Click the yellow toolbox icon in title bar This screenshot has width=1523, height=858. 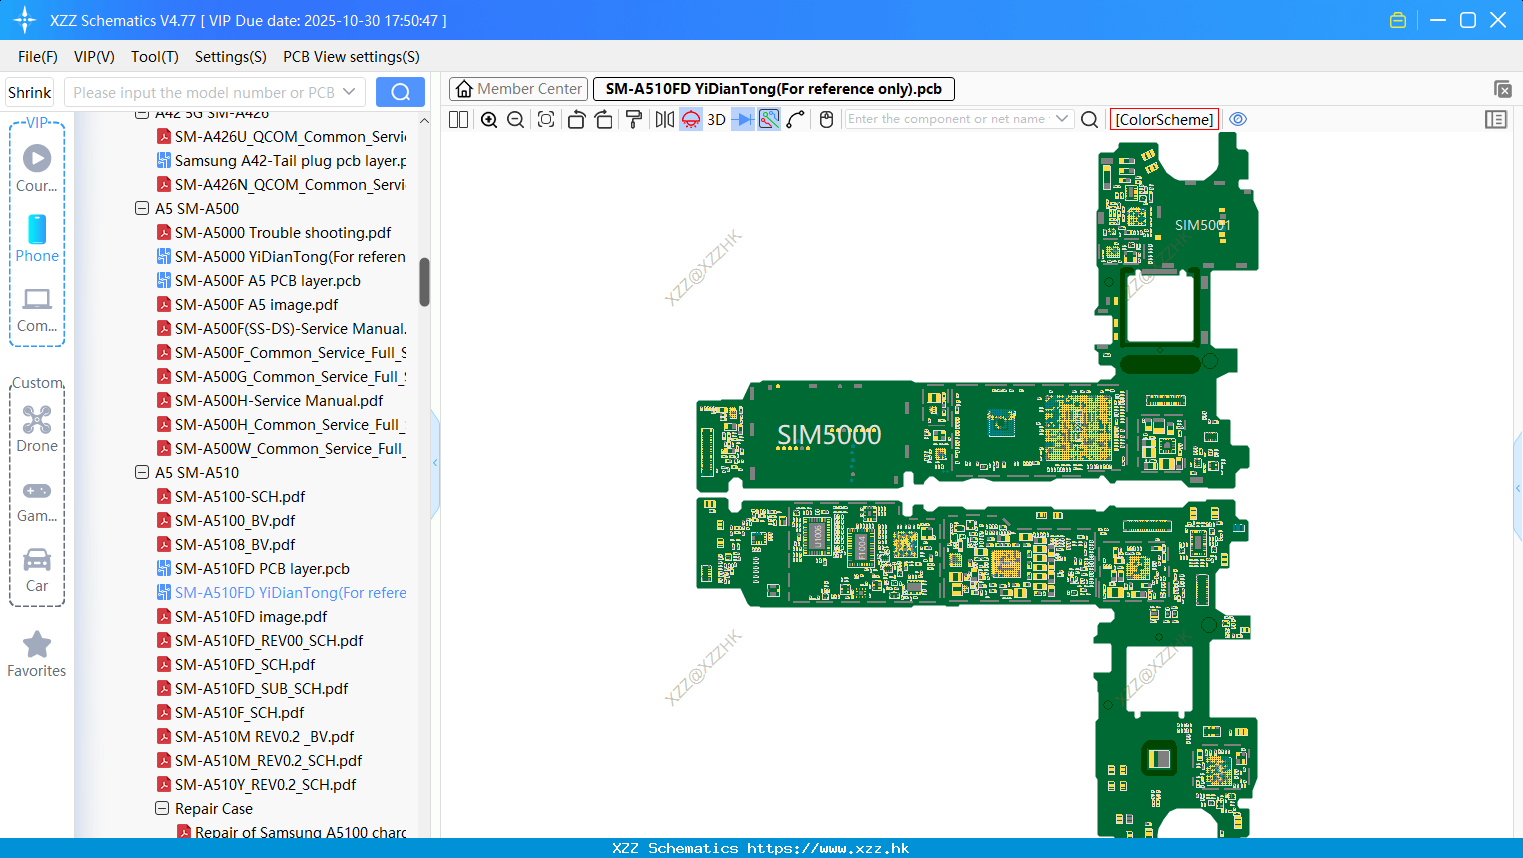[x=1398, y=20]
